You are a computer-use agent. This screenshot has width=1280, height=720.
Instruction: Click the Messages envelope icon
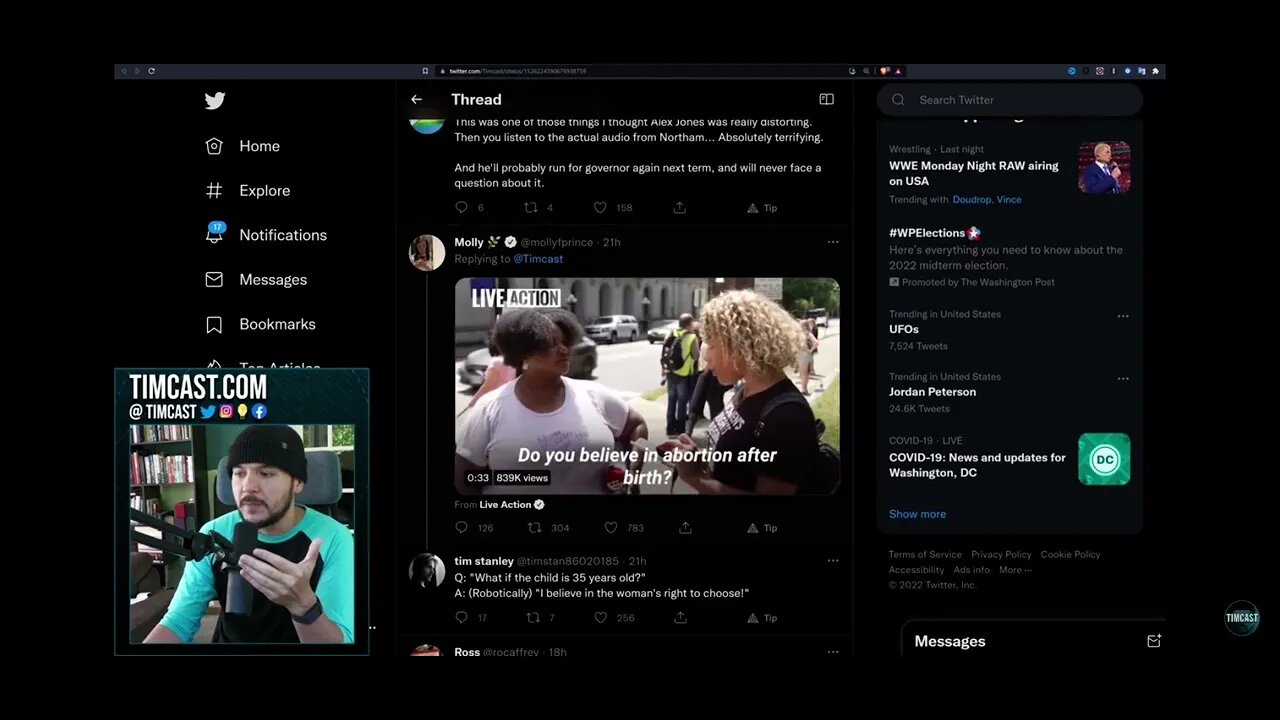tap(214, 280)
